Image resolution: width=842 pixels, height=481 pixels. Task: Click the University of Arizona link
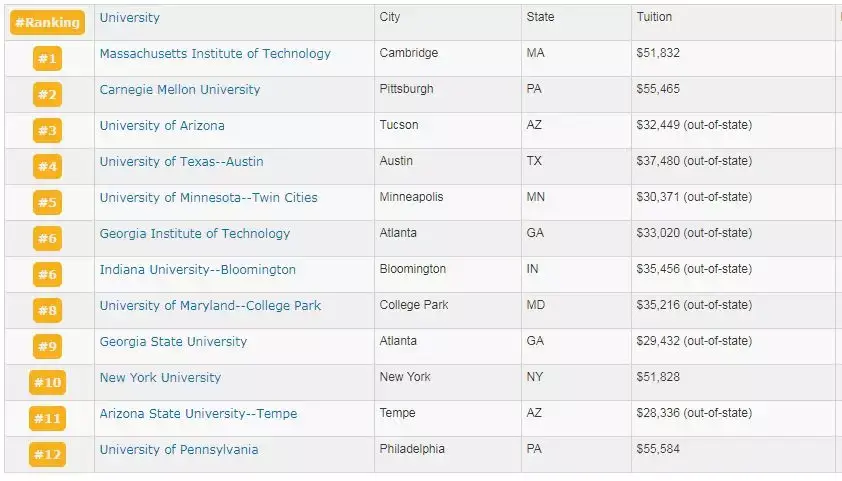coord(162,126)
